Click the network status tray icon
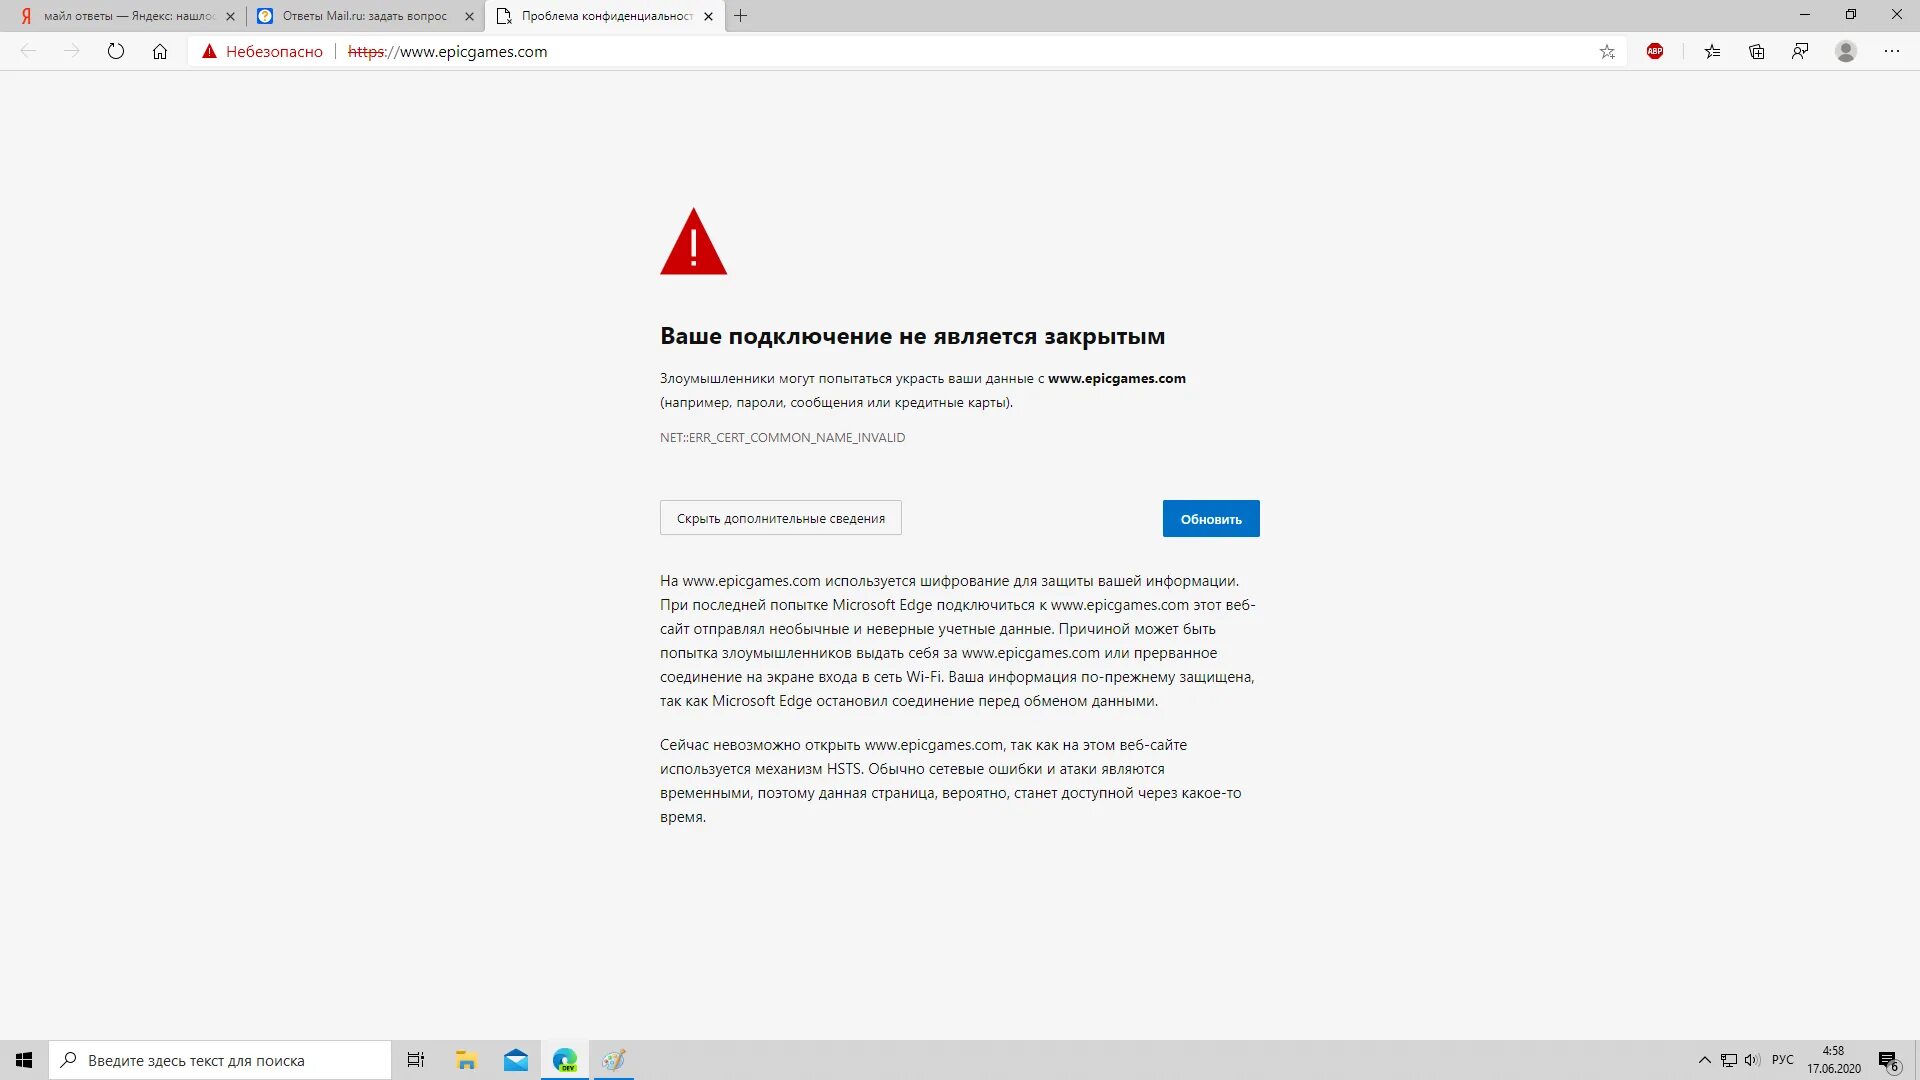 (x=1729, y=1060)
